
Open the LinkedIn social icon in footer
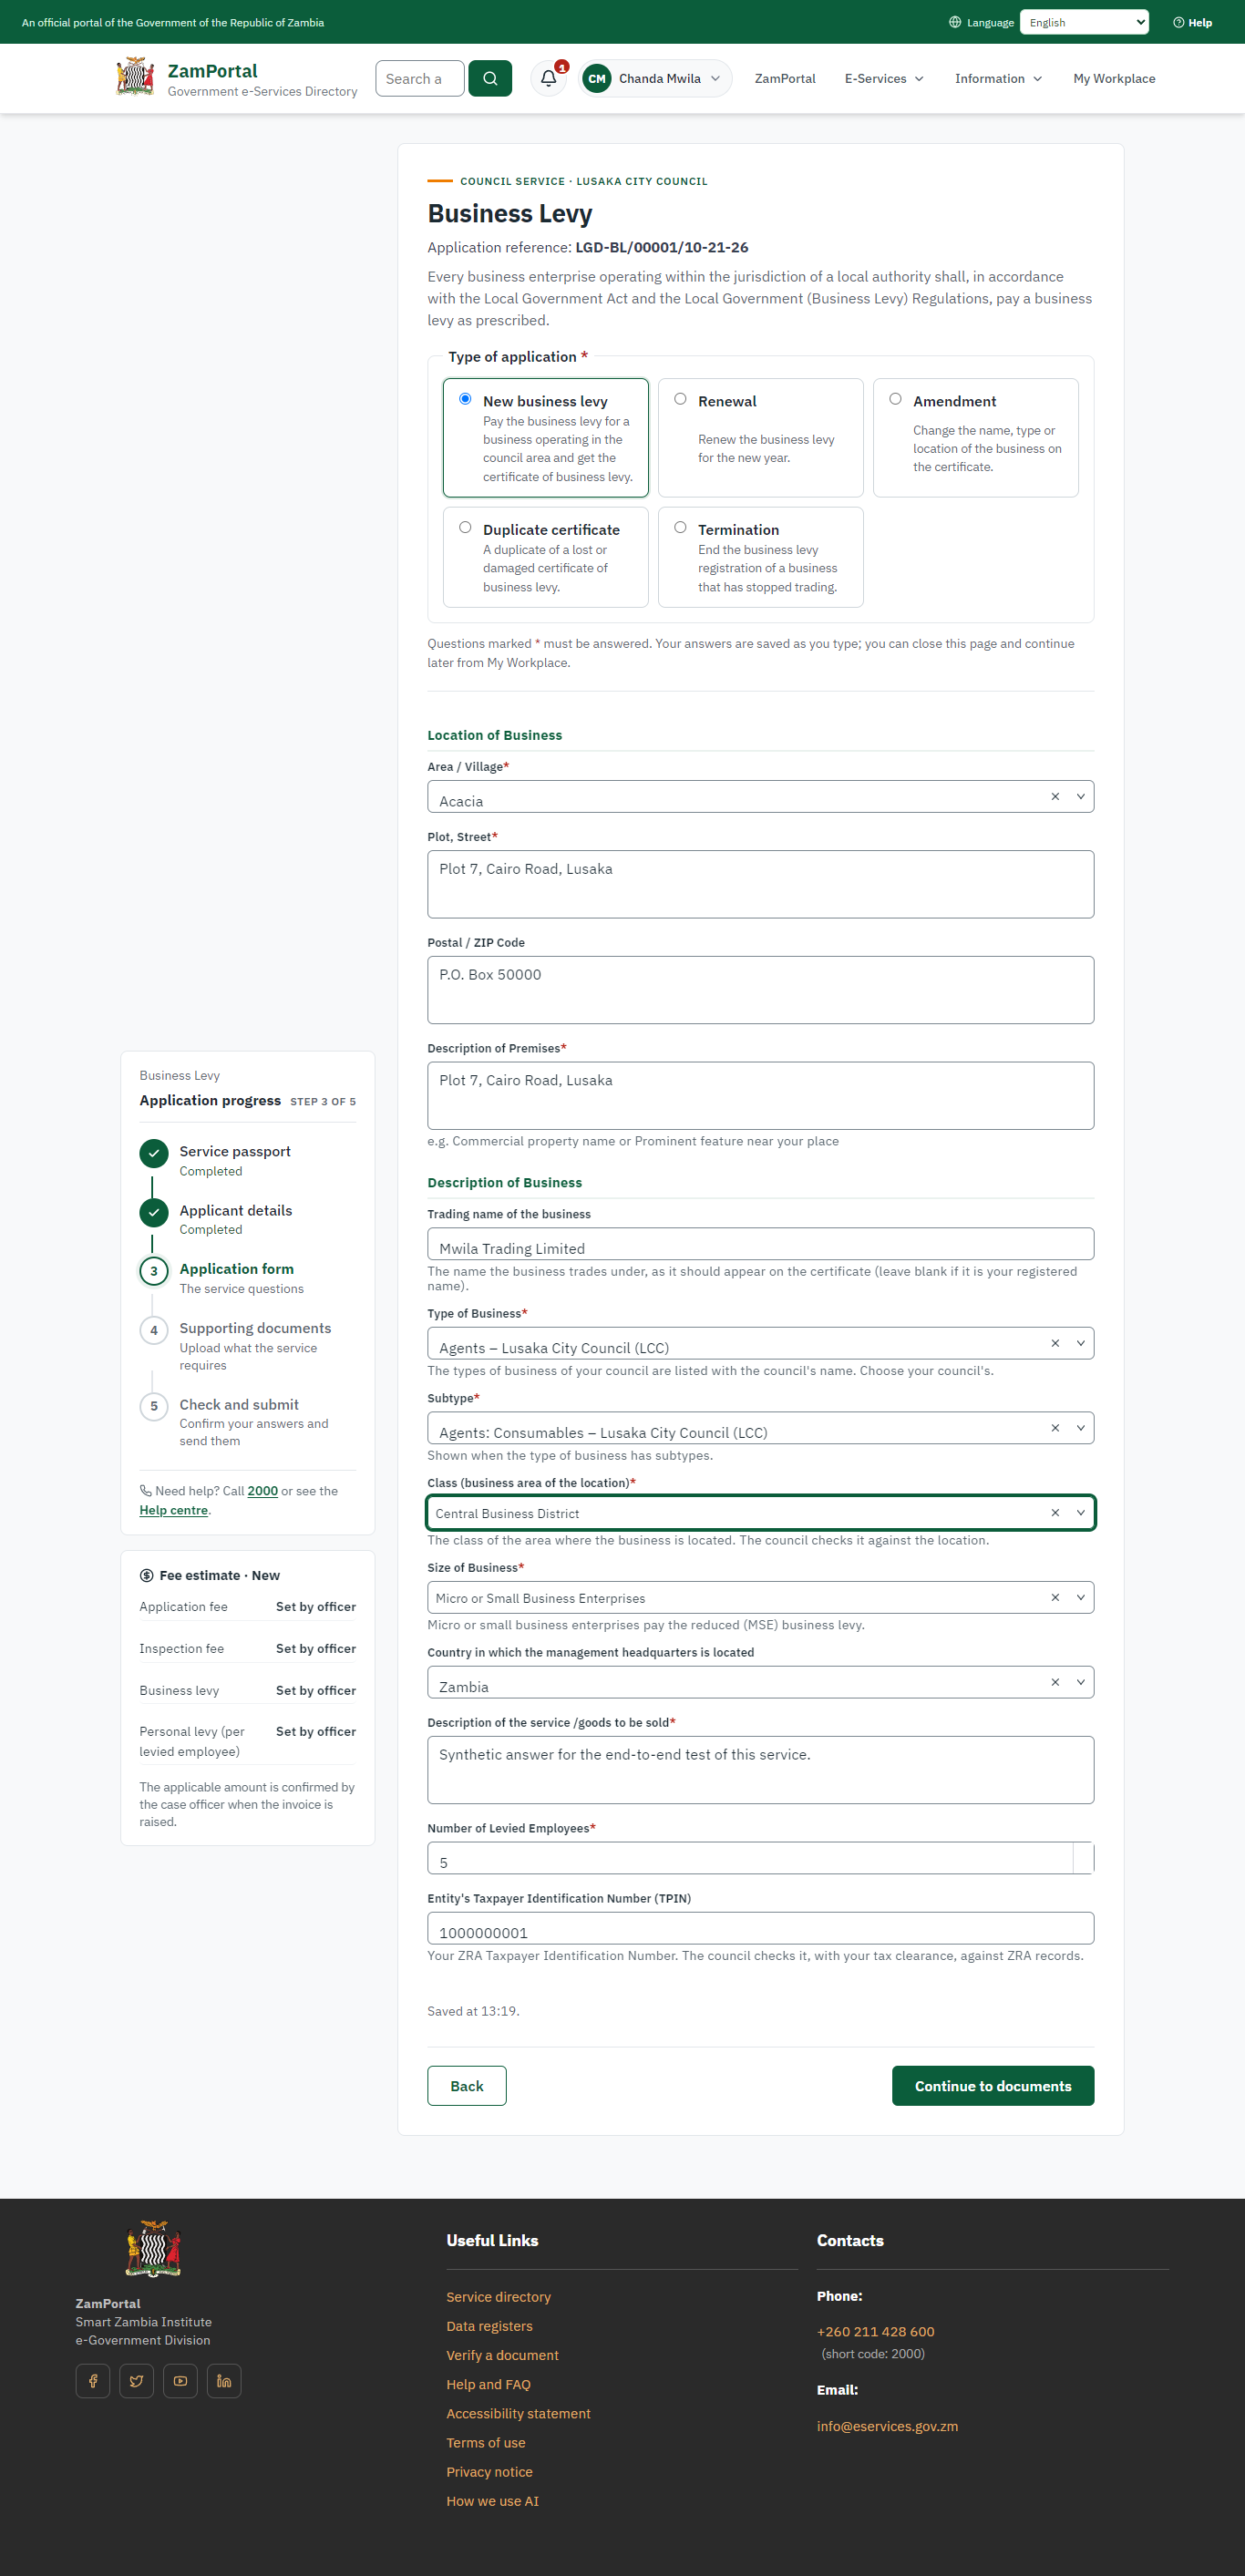pyautogui.click(x=224, y=2381)
